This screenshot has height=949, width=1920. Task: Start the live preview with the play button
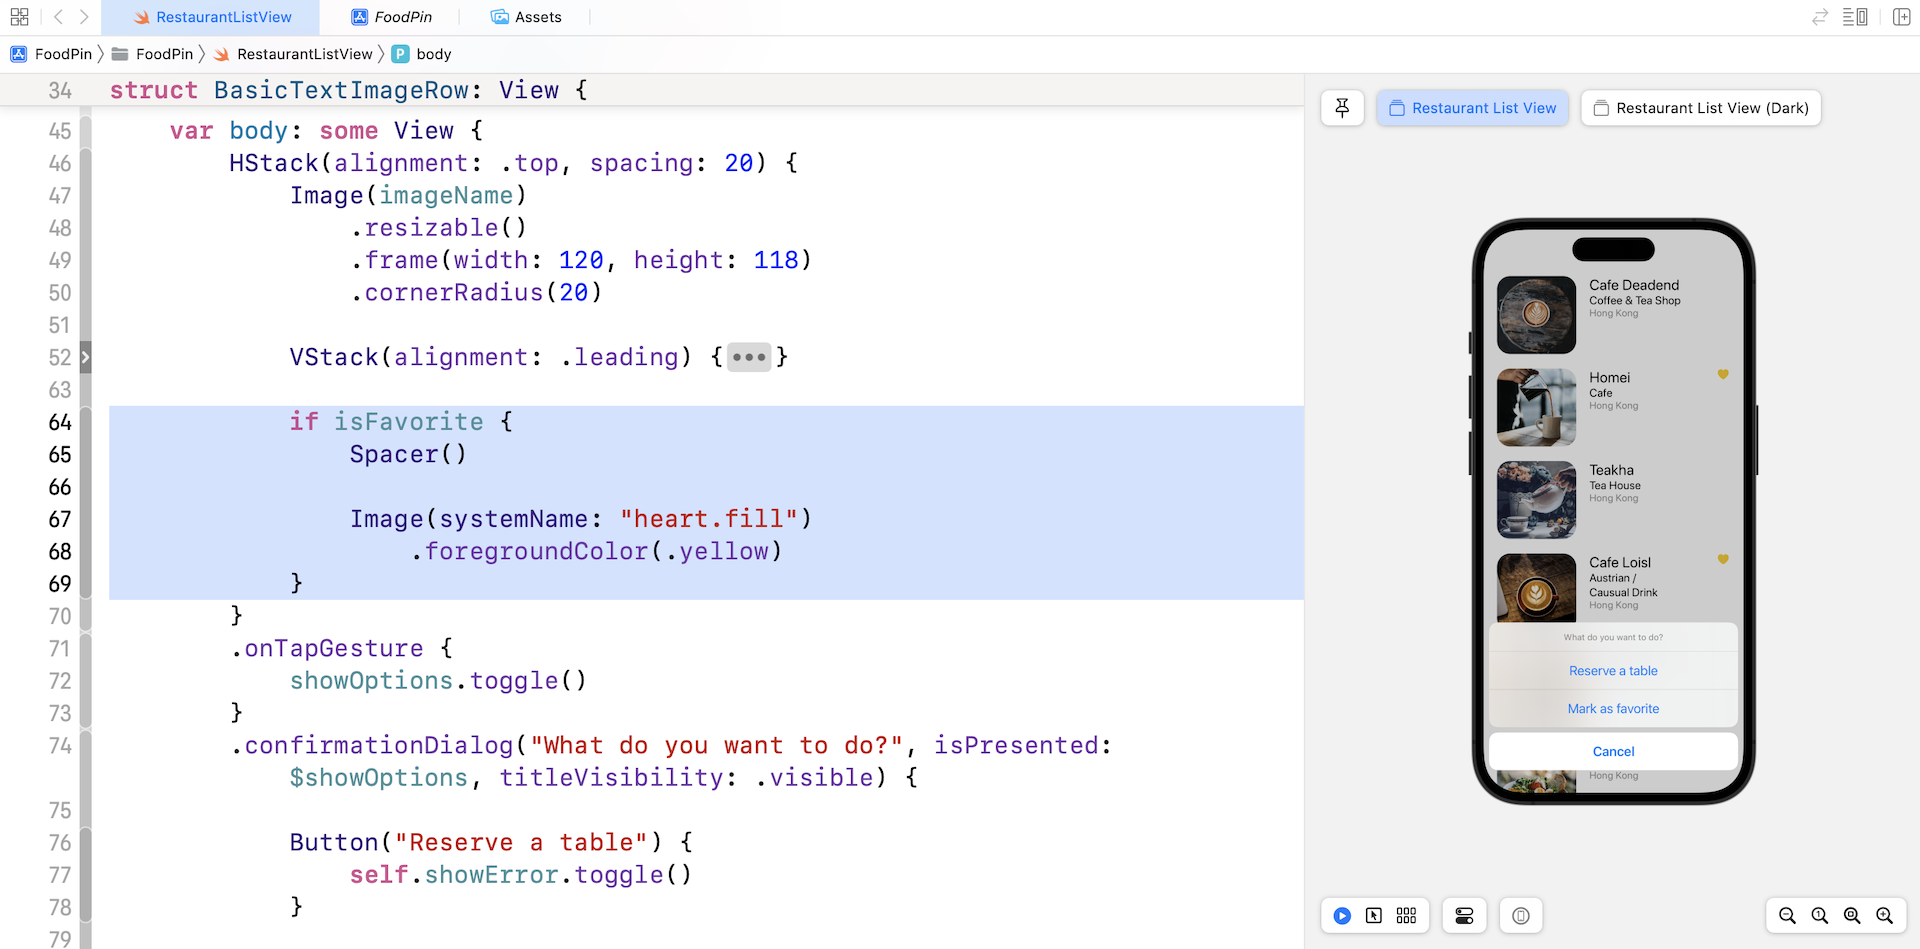coord(1342,916)
